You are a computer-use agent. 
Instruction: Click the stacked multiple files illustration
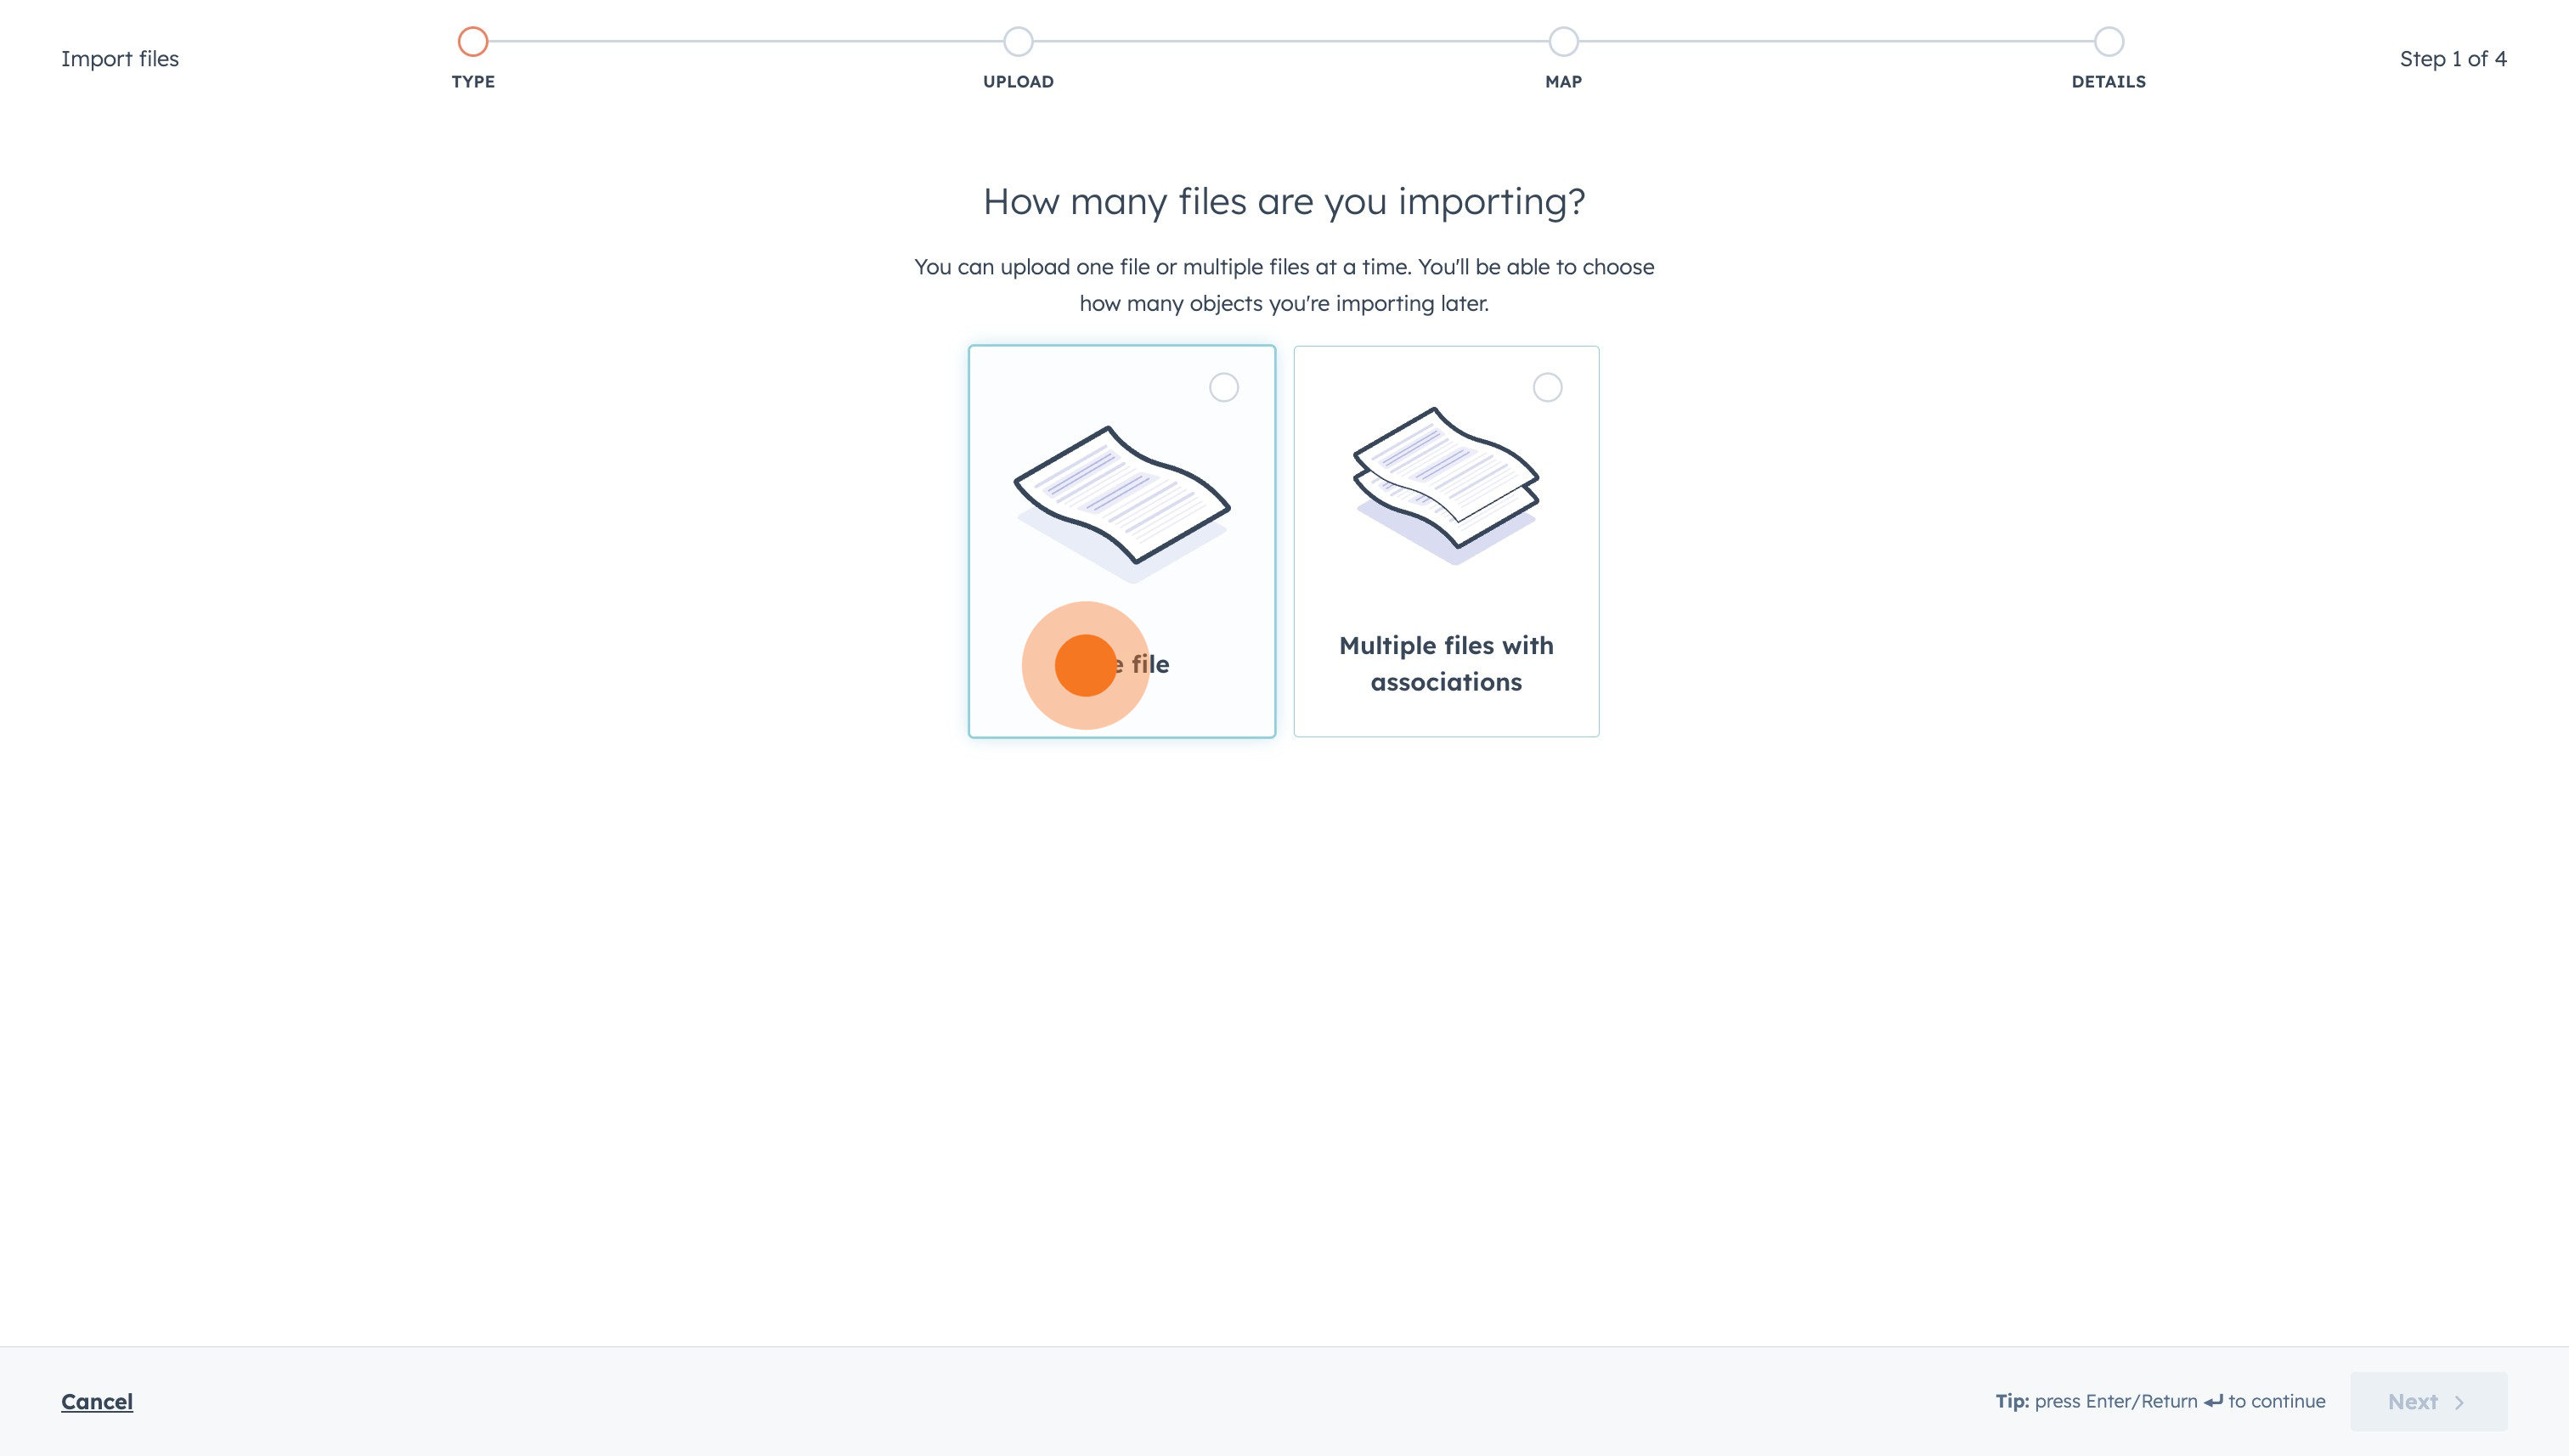pyautogui.click(x=1446, y=480)
